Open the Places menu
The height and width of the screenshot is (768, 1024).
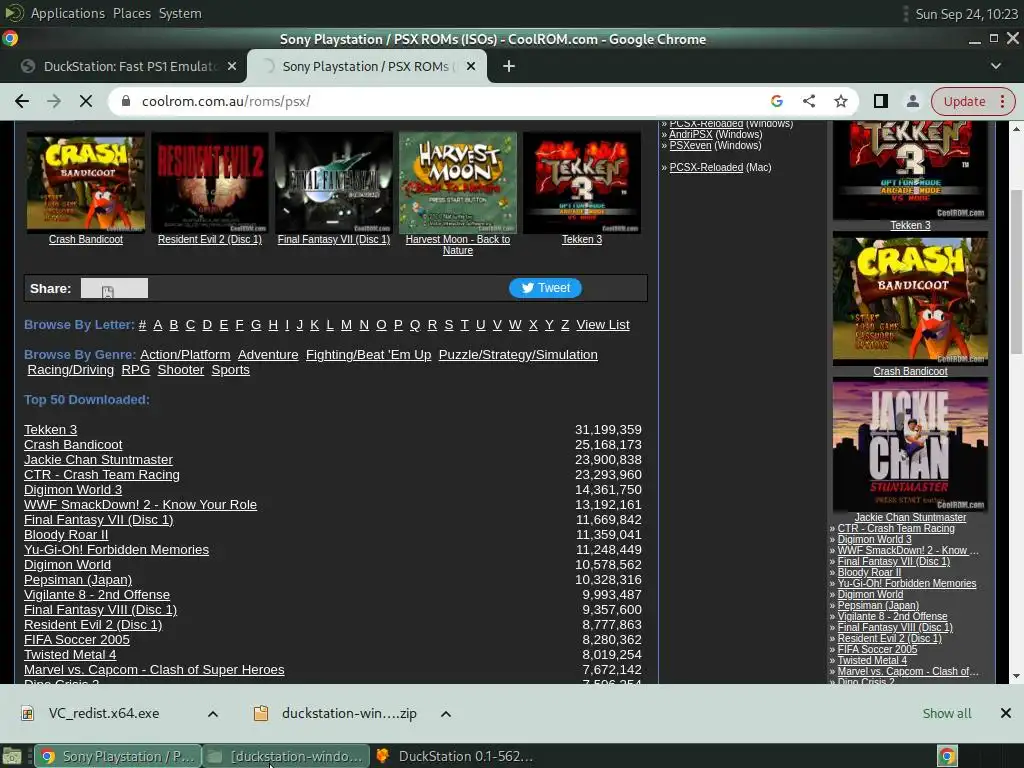tap(131, 13)
